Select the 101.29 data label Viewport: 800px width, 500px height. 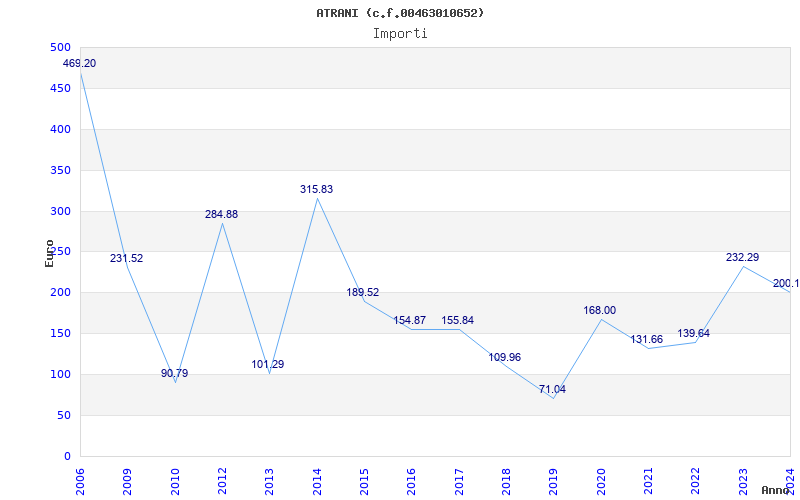click(267, 365)
